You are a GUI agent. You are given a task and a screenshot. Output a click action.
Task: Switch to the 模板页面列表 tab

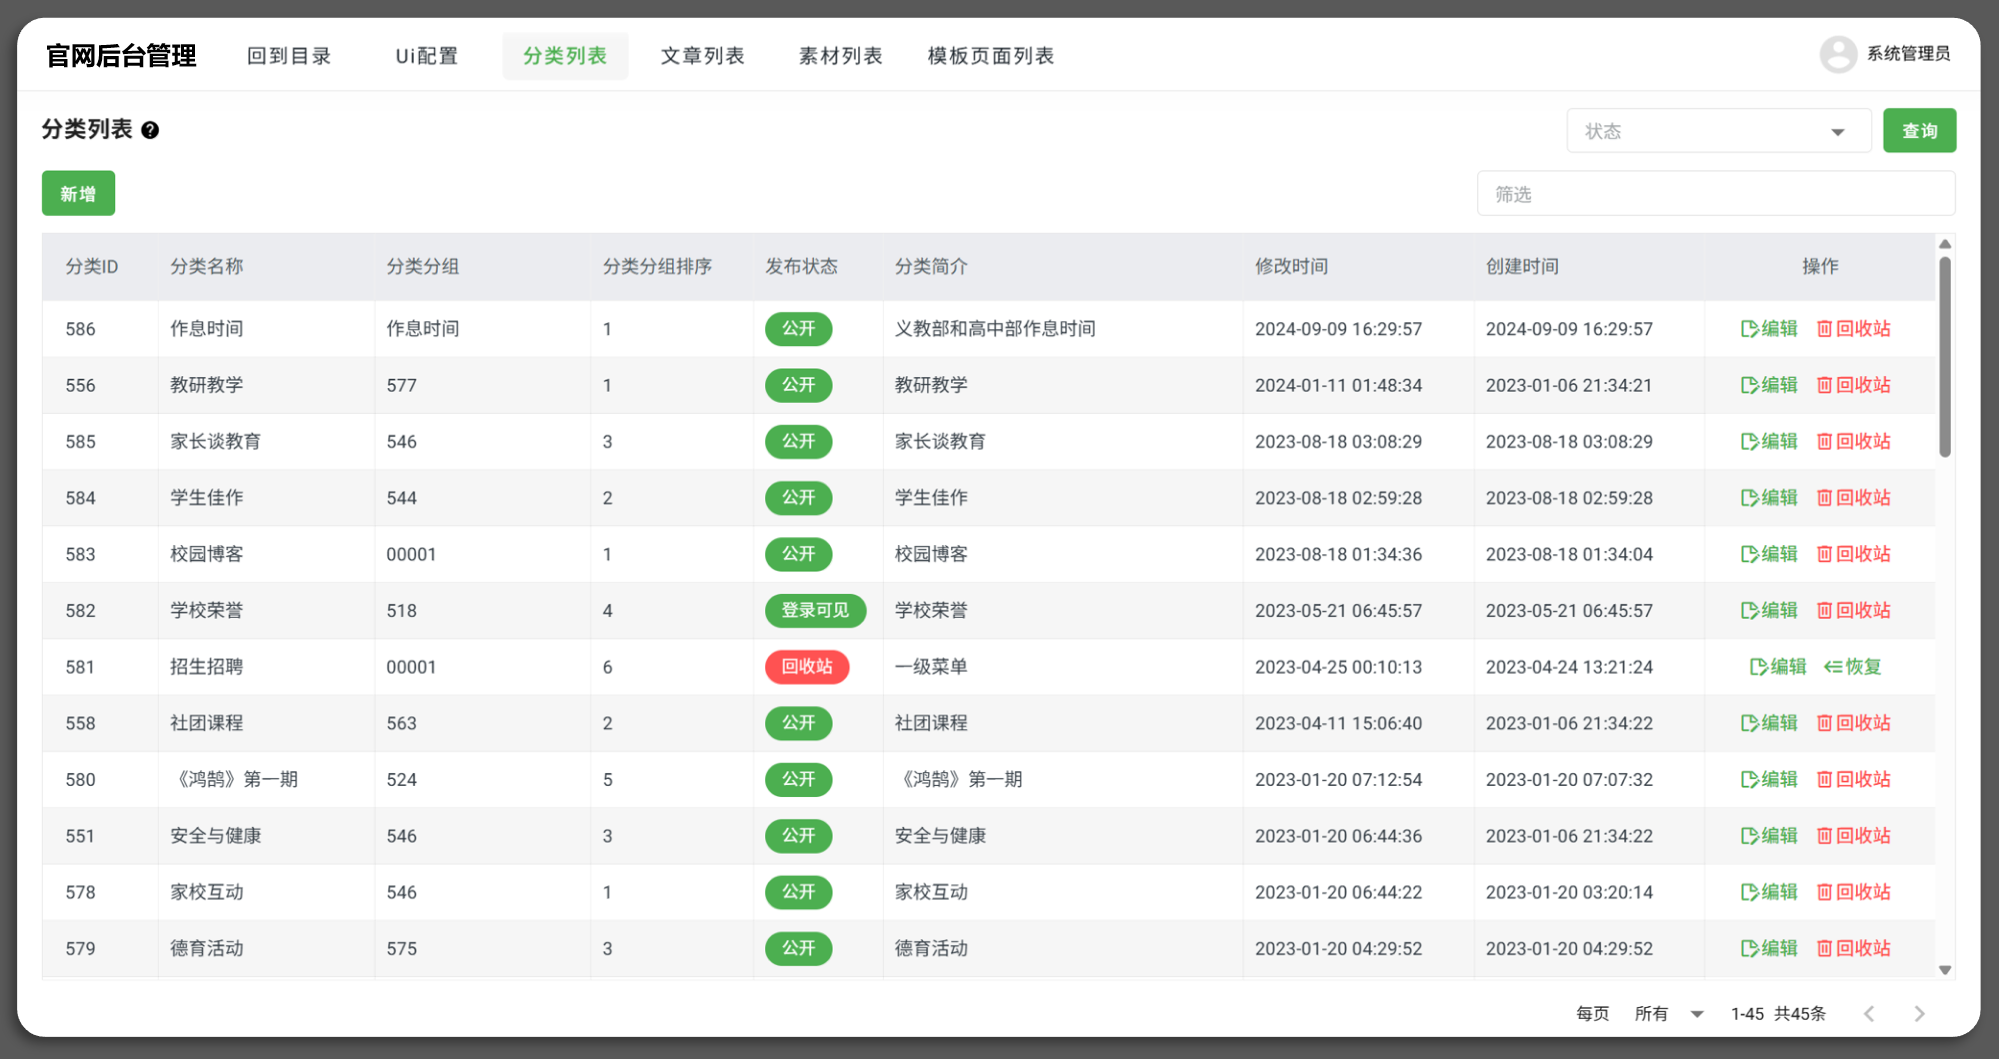coord(990,56)
